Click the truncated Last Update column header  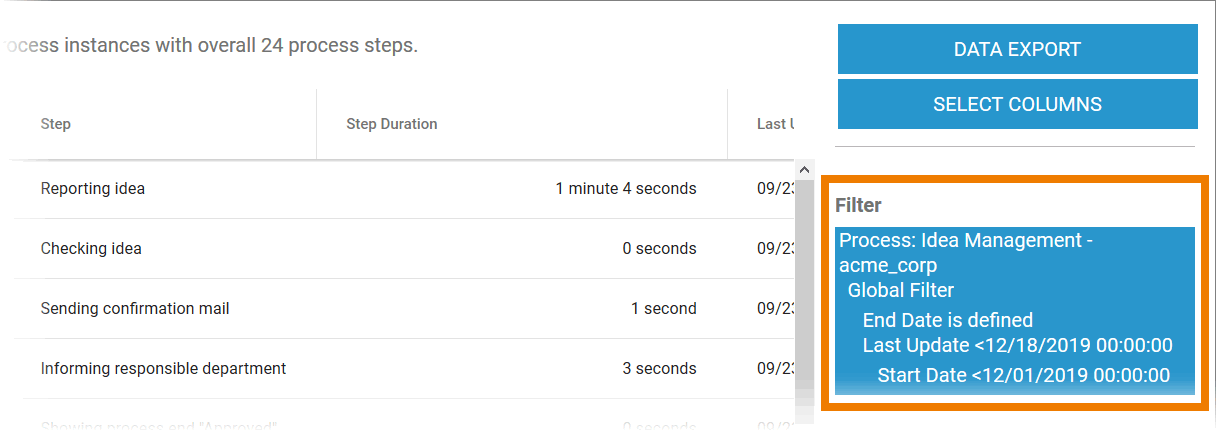775,124
